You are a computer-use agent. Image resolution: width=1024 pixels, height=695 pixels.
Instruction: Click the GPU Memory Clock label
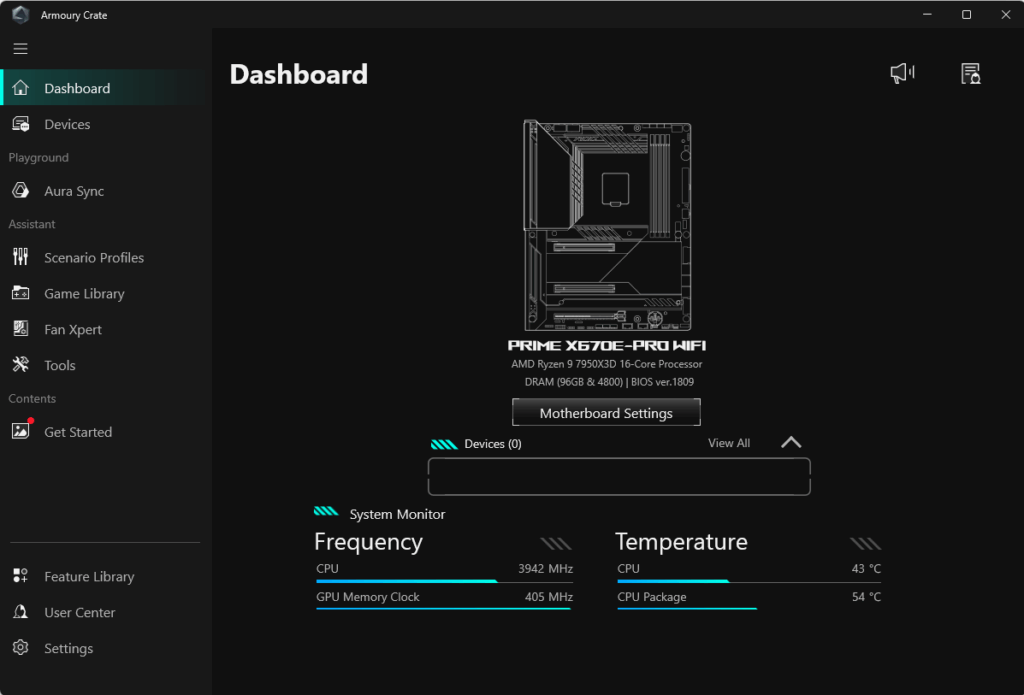tap(368, 596)
